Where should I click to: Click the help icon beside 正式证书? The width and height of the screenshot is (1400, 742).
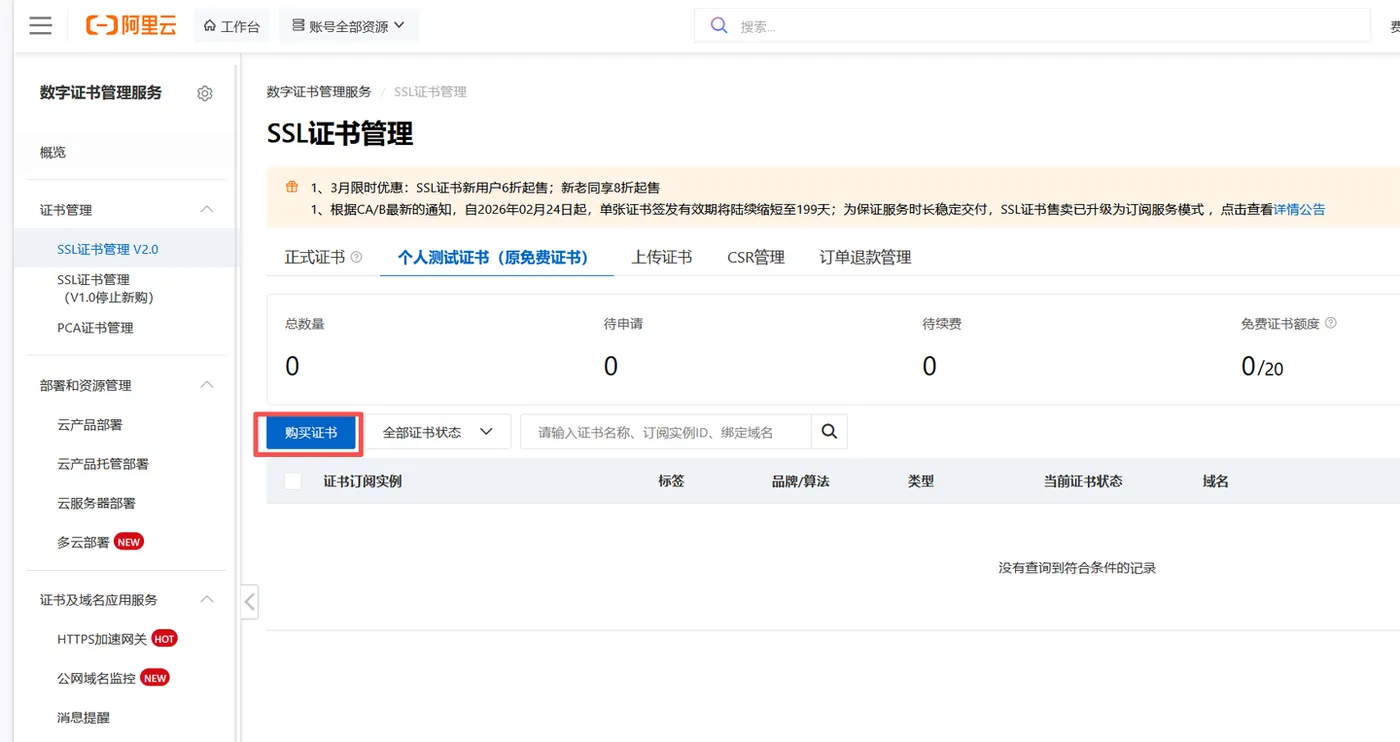pyautogui.click(x=357, y=257)
